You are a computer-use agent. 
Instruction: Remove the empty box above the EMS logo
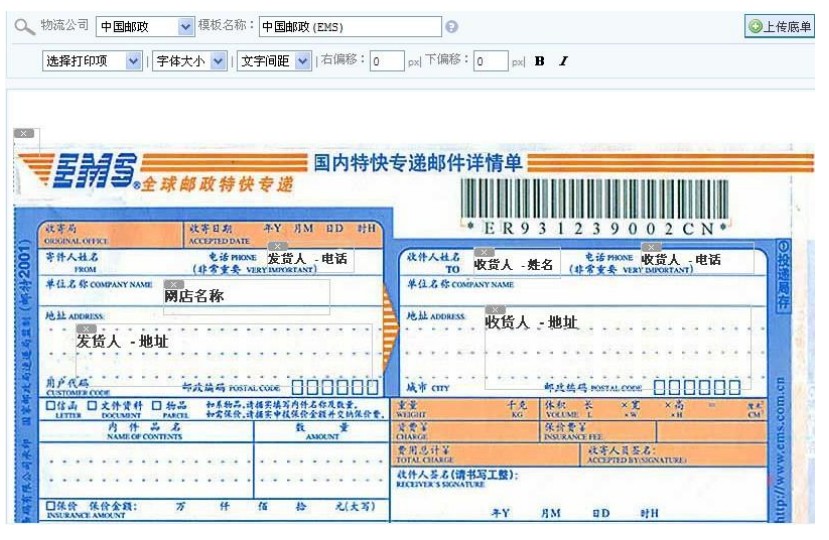(23, 133)
